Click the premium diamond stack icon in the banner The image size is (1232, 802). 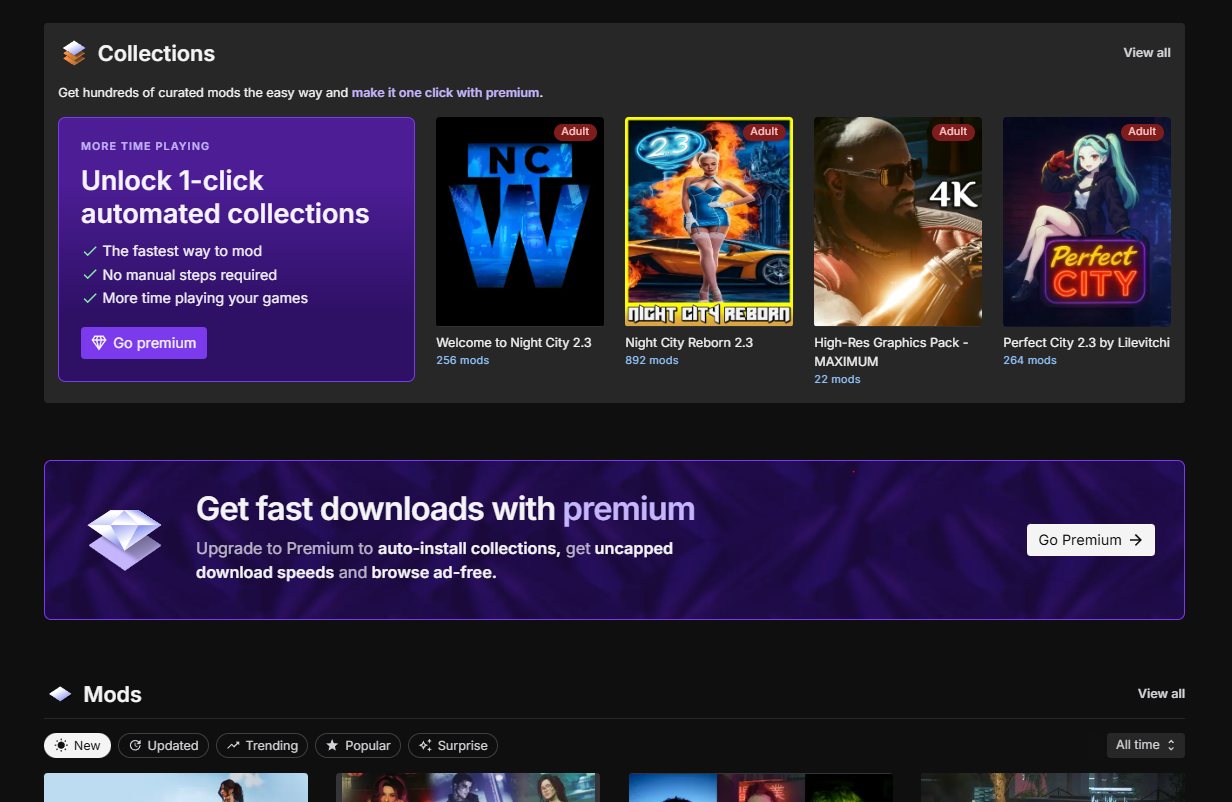click(x=124, y=540)
